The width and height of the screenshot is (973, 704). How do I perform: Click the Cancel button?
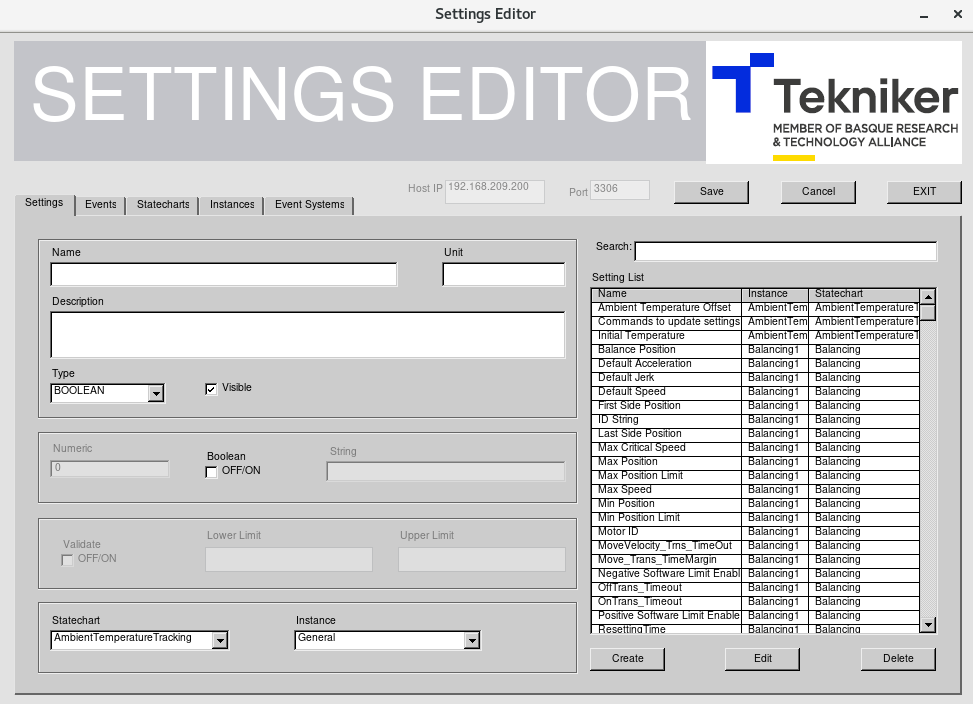[x=818, y=192]
